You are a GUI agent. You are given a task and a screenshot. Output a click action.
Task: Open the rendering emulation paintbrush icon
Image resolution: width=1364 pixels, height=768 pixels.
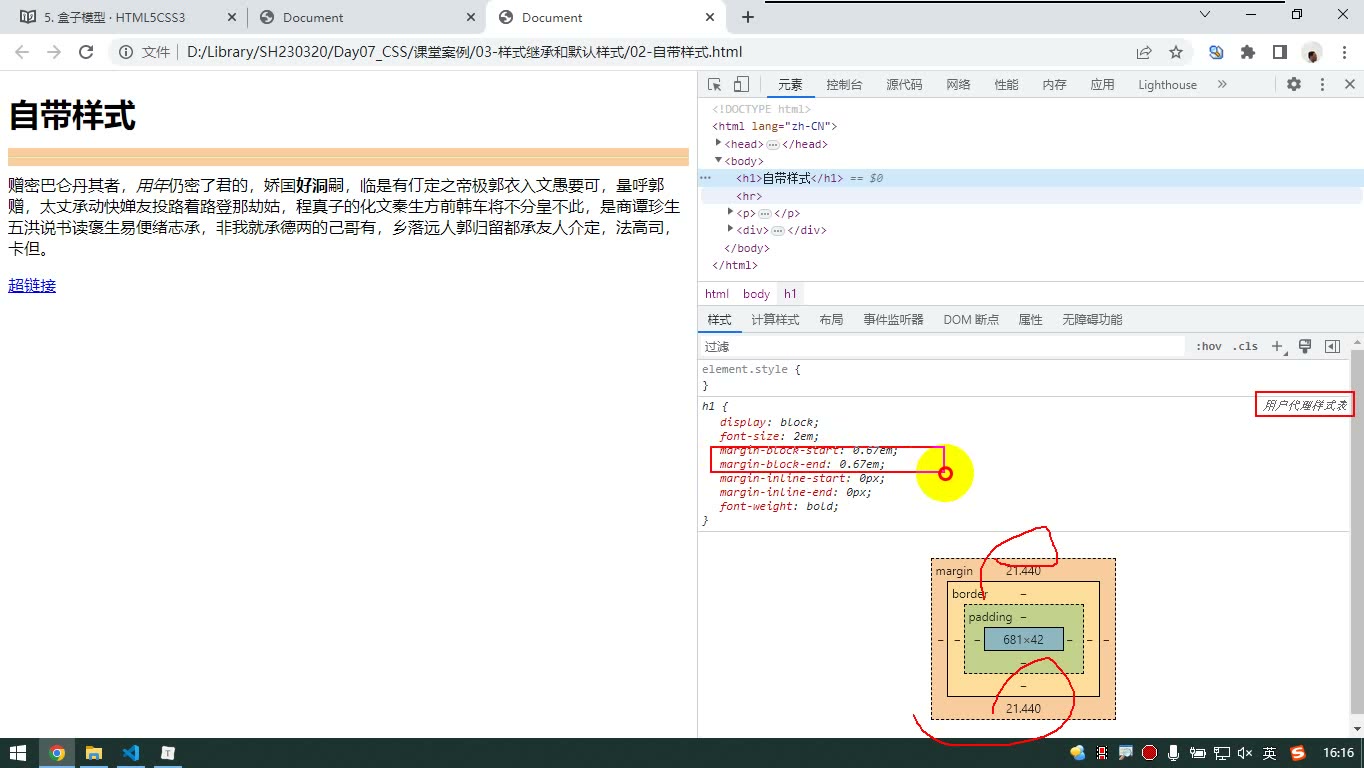1304,346
